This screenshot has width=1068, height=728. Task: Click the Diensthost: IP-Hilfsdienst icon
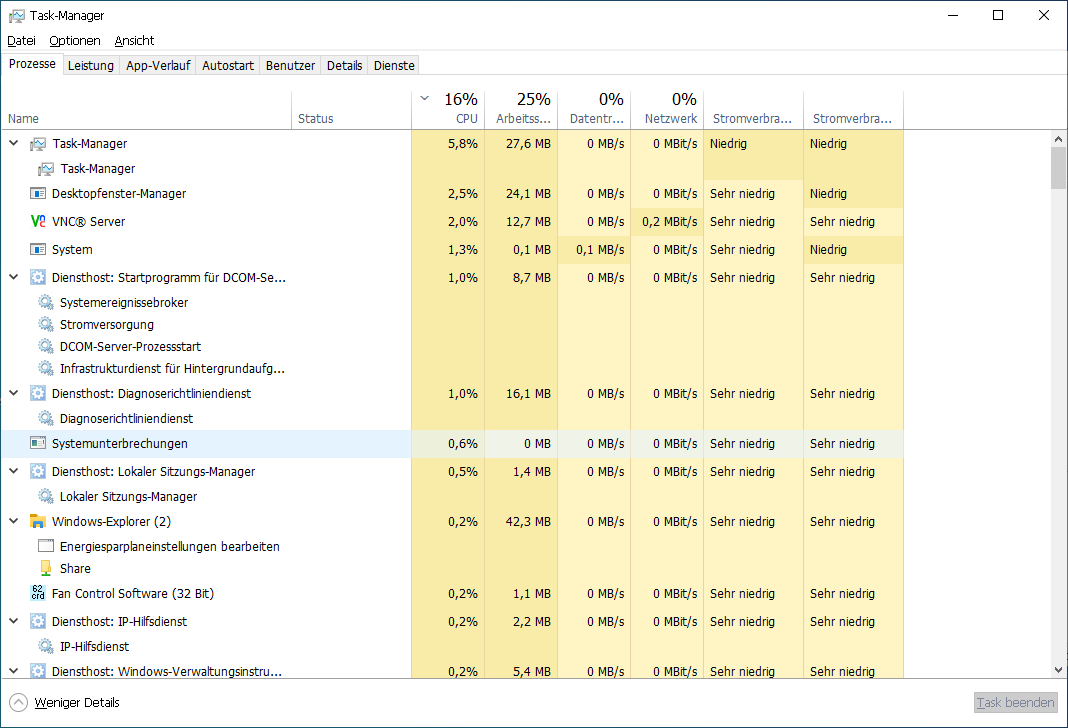coord(37,621)
